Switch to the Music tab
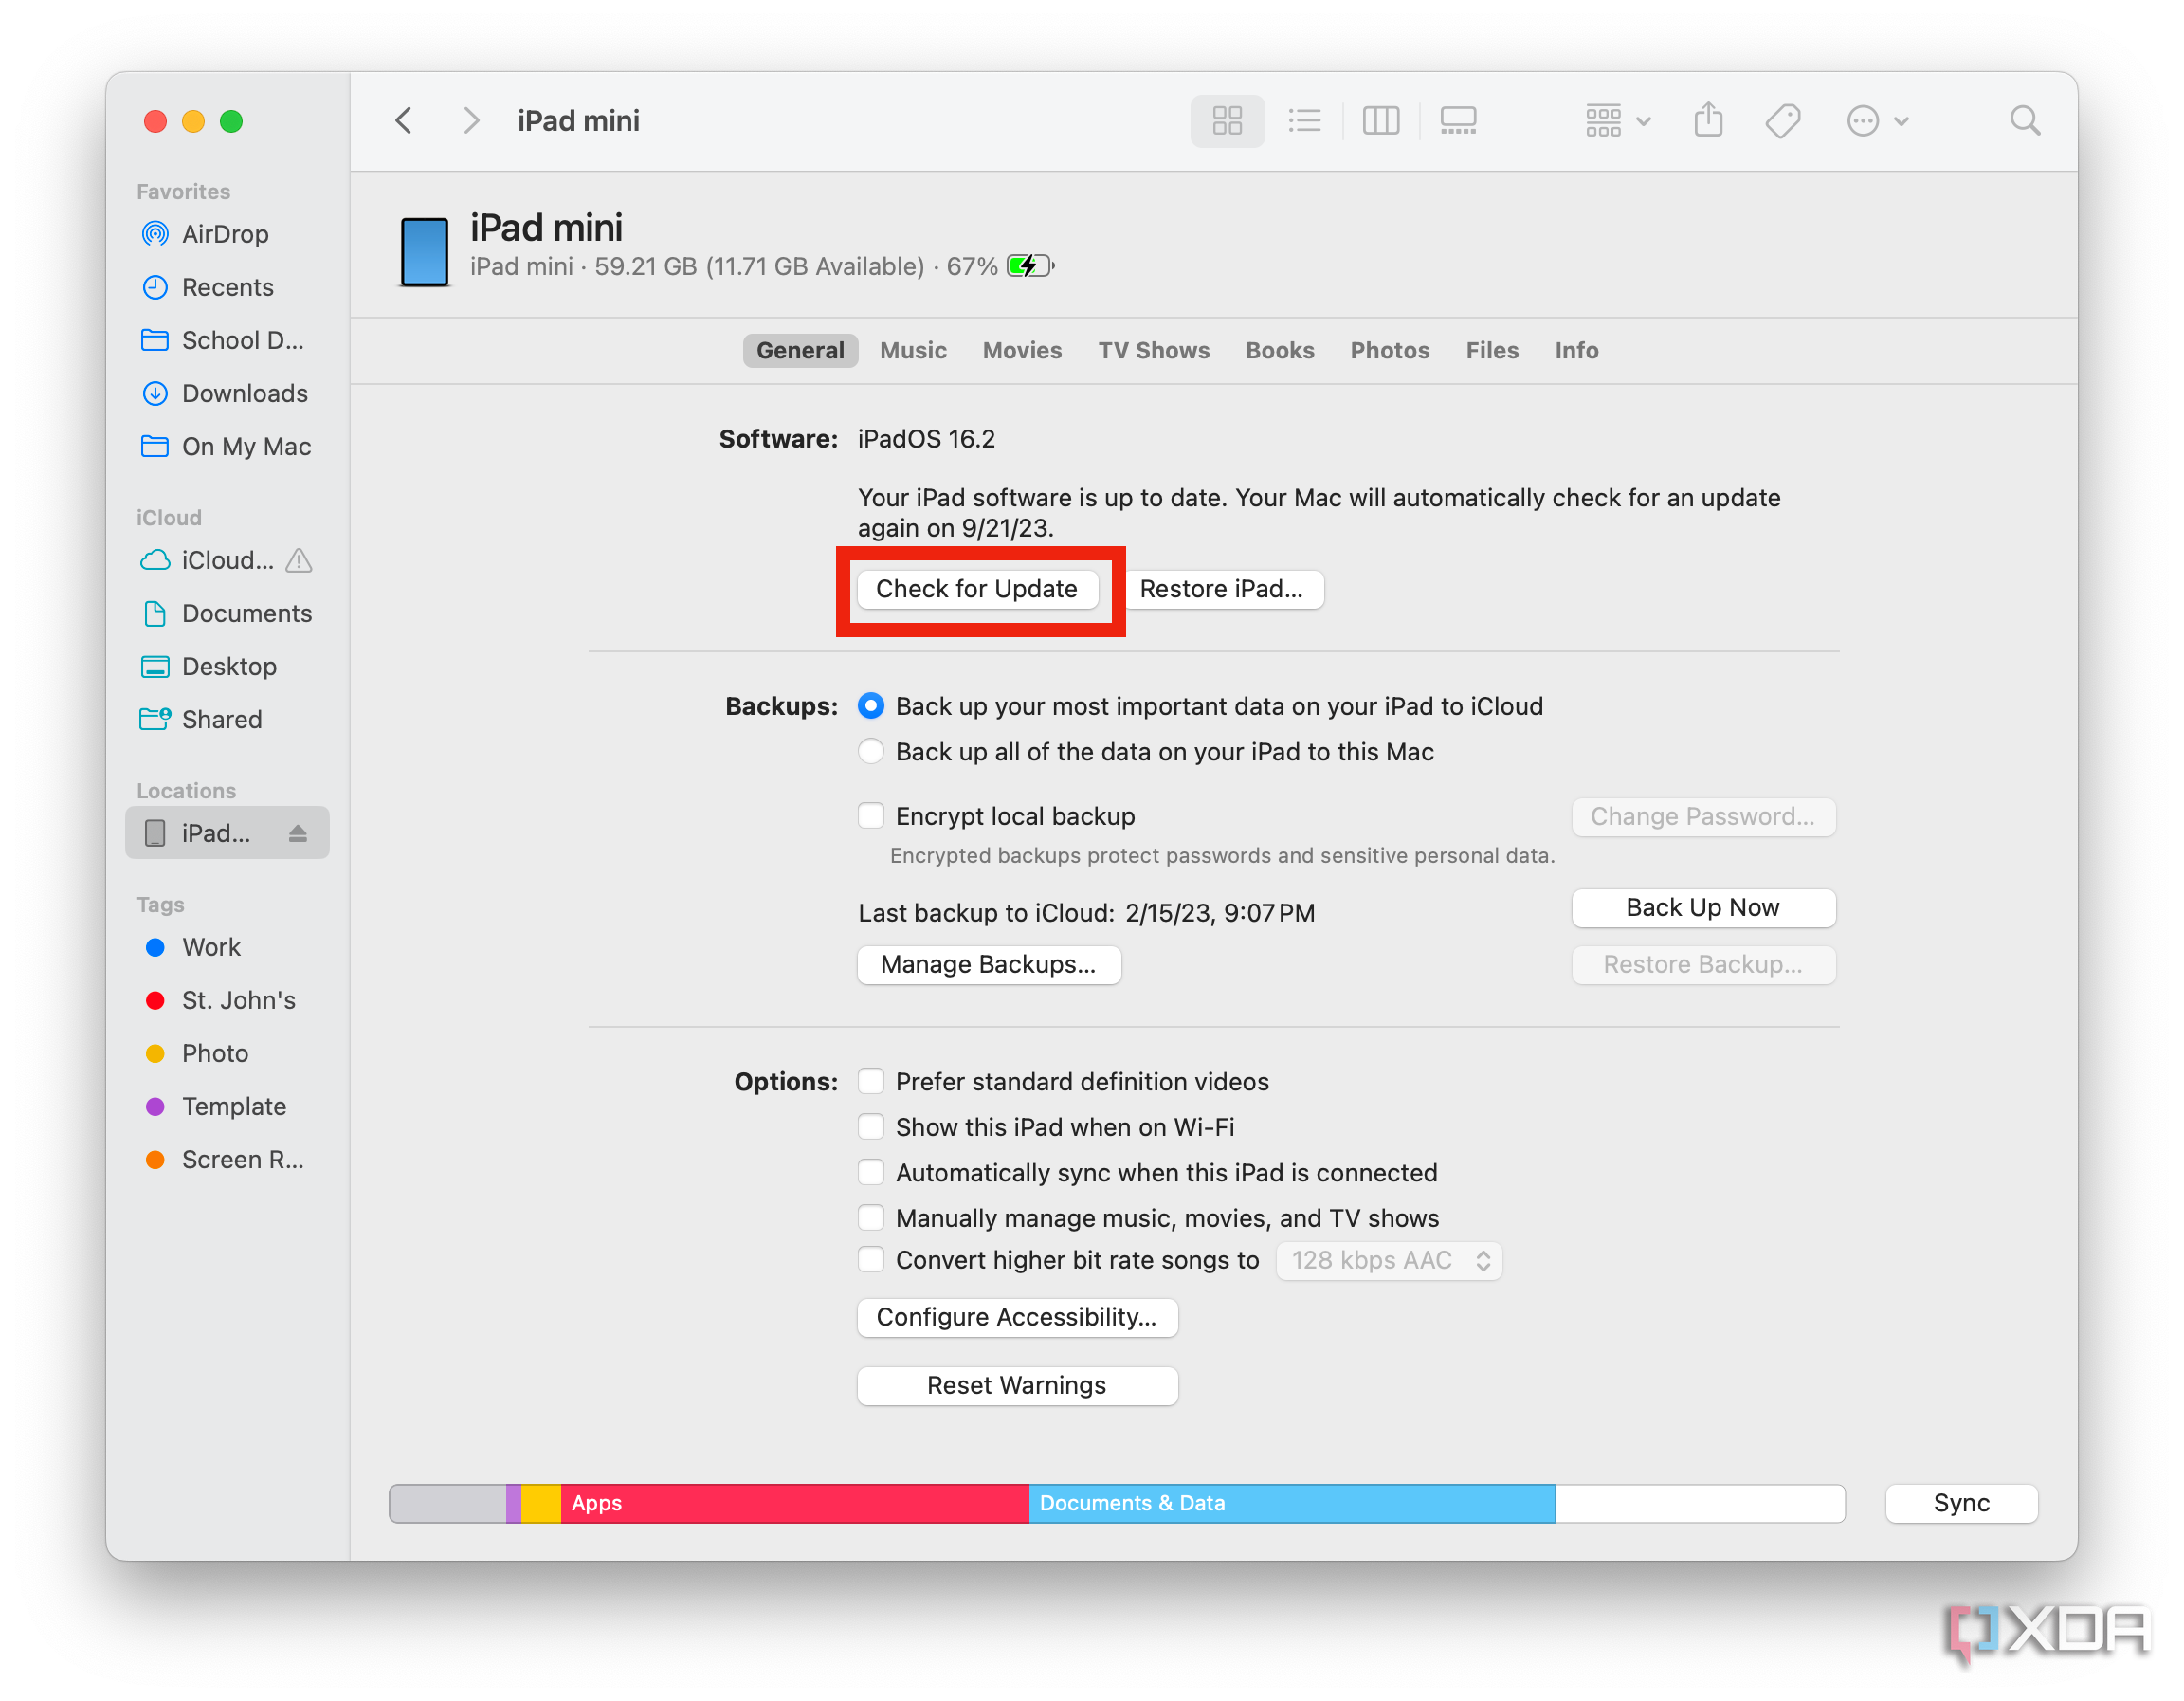This screenshot has height=1701, width=2184. (x=913, y=350)
